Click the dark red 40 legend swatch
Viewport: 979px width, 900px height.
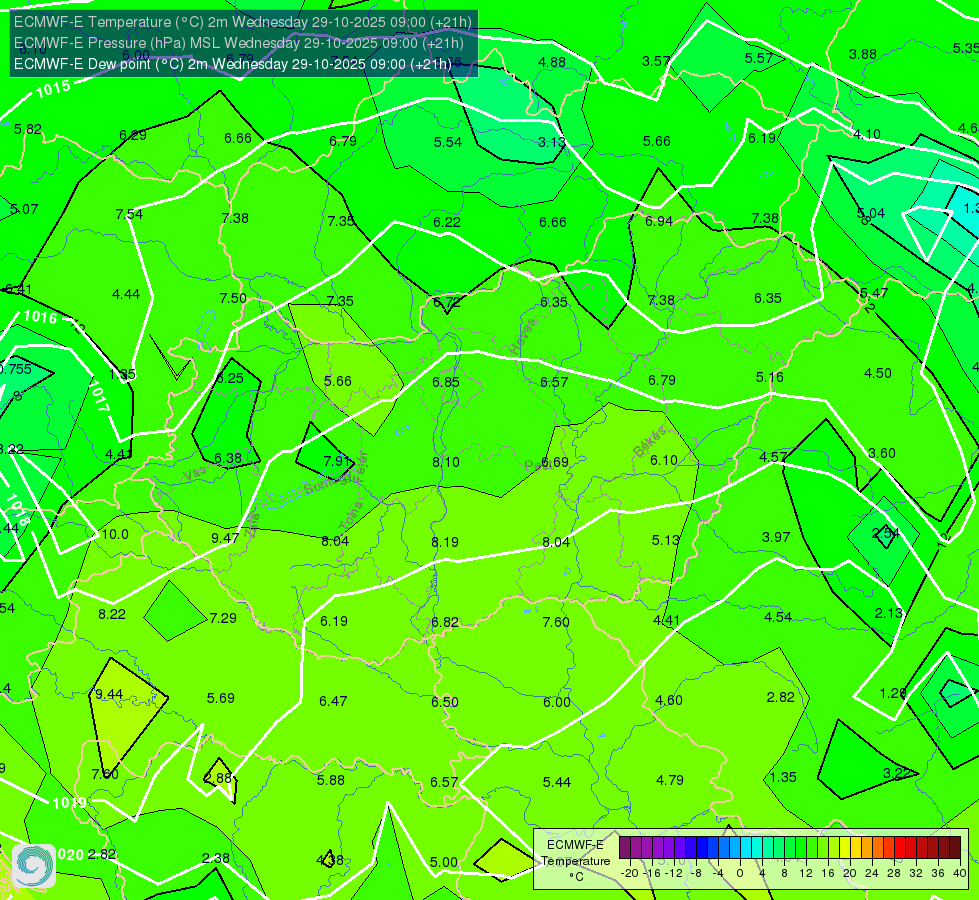[x=955, y=848]
